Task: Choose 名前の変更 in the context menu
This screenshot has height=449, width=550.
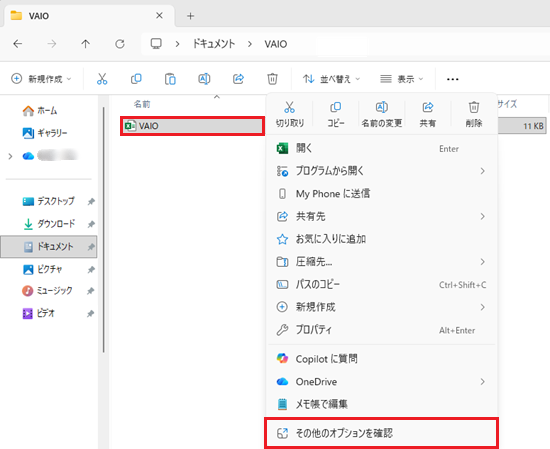Action: pos(382,114)
